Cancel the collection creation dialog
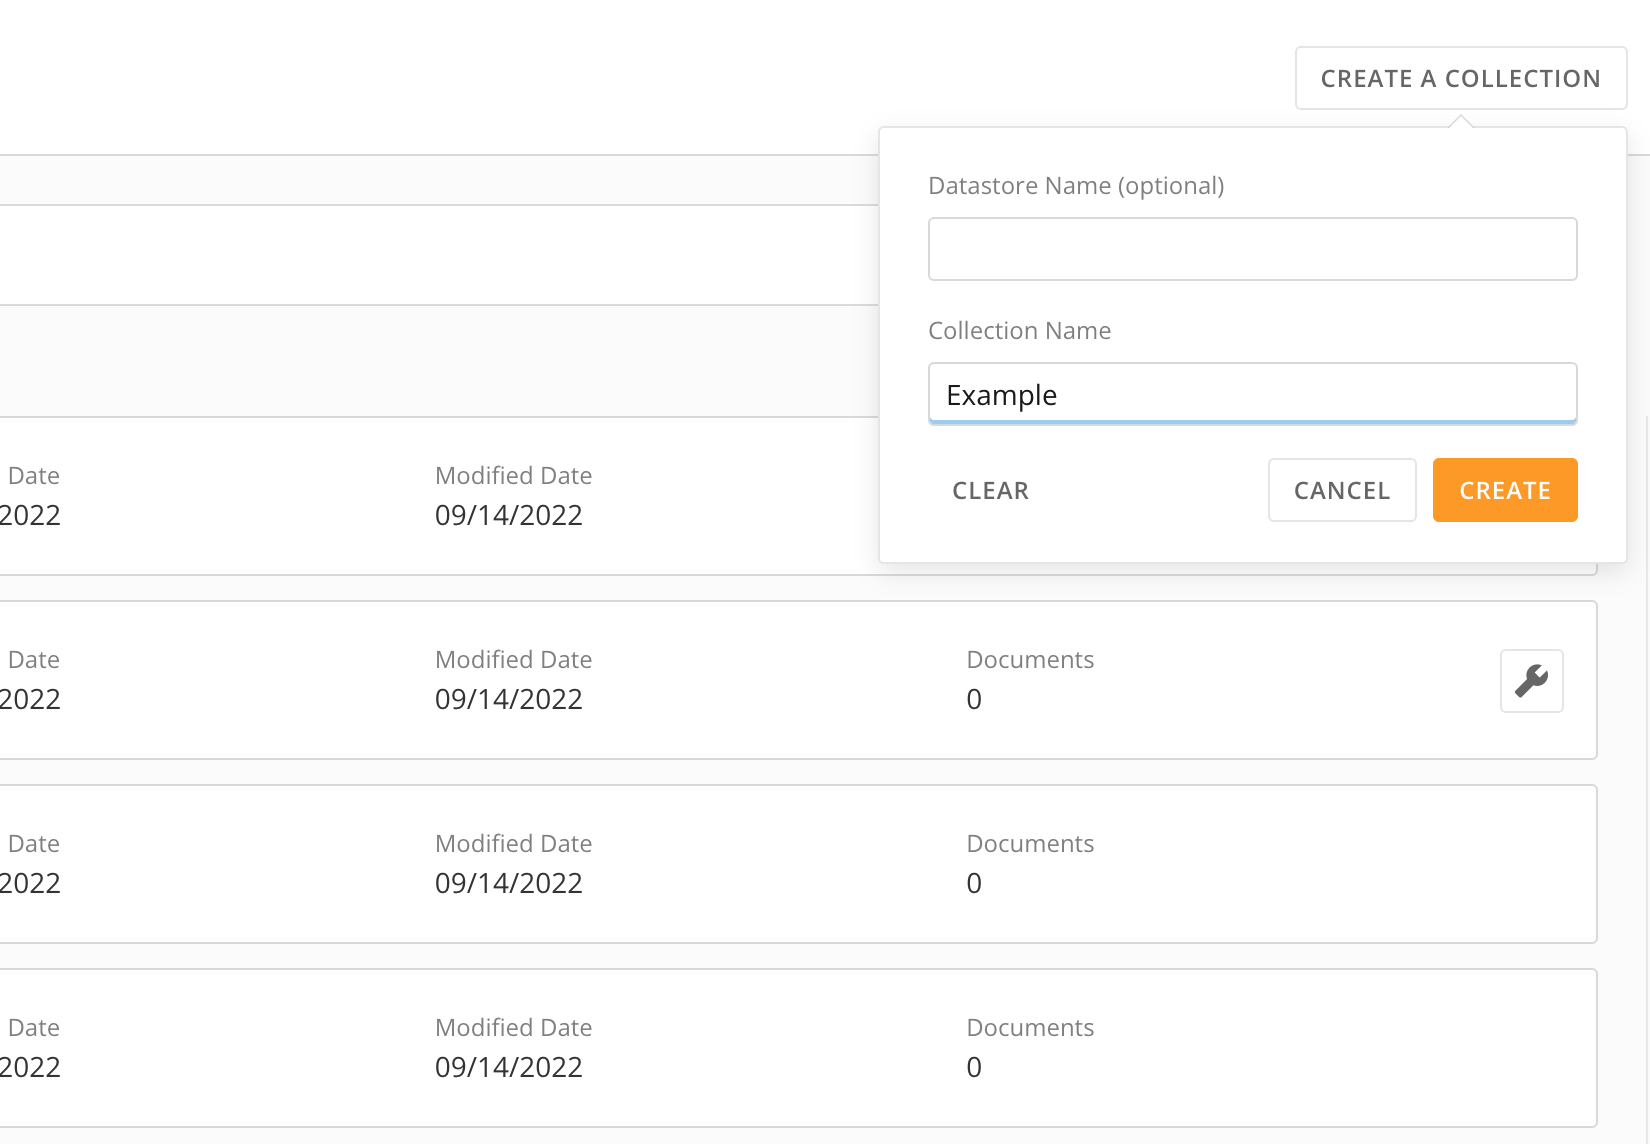Screen dimensions: 1650x1144 [x=1341, y=490]
